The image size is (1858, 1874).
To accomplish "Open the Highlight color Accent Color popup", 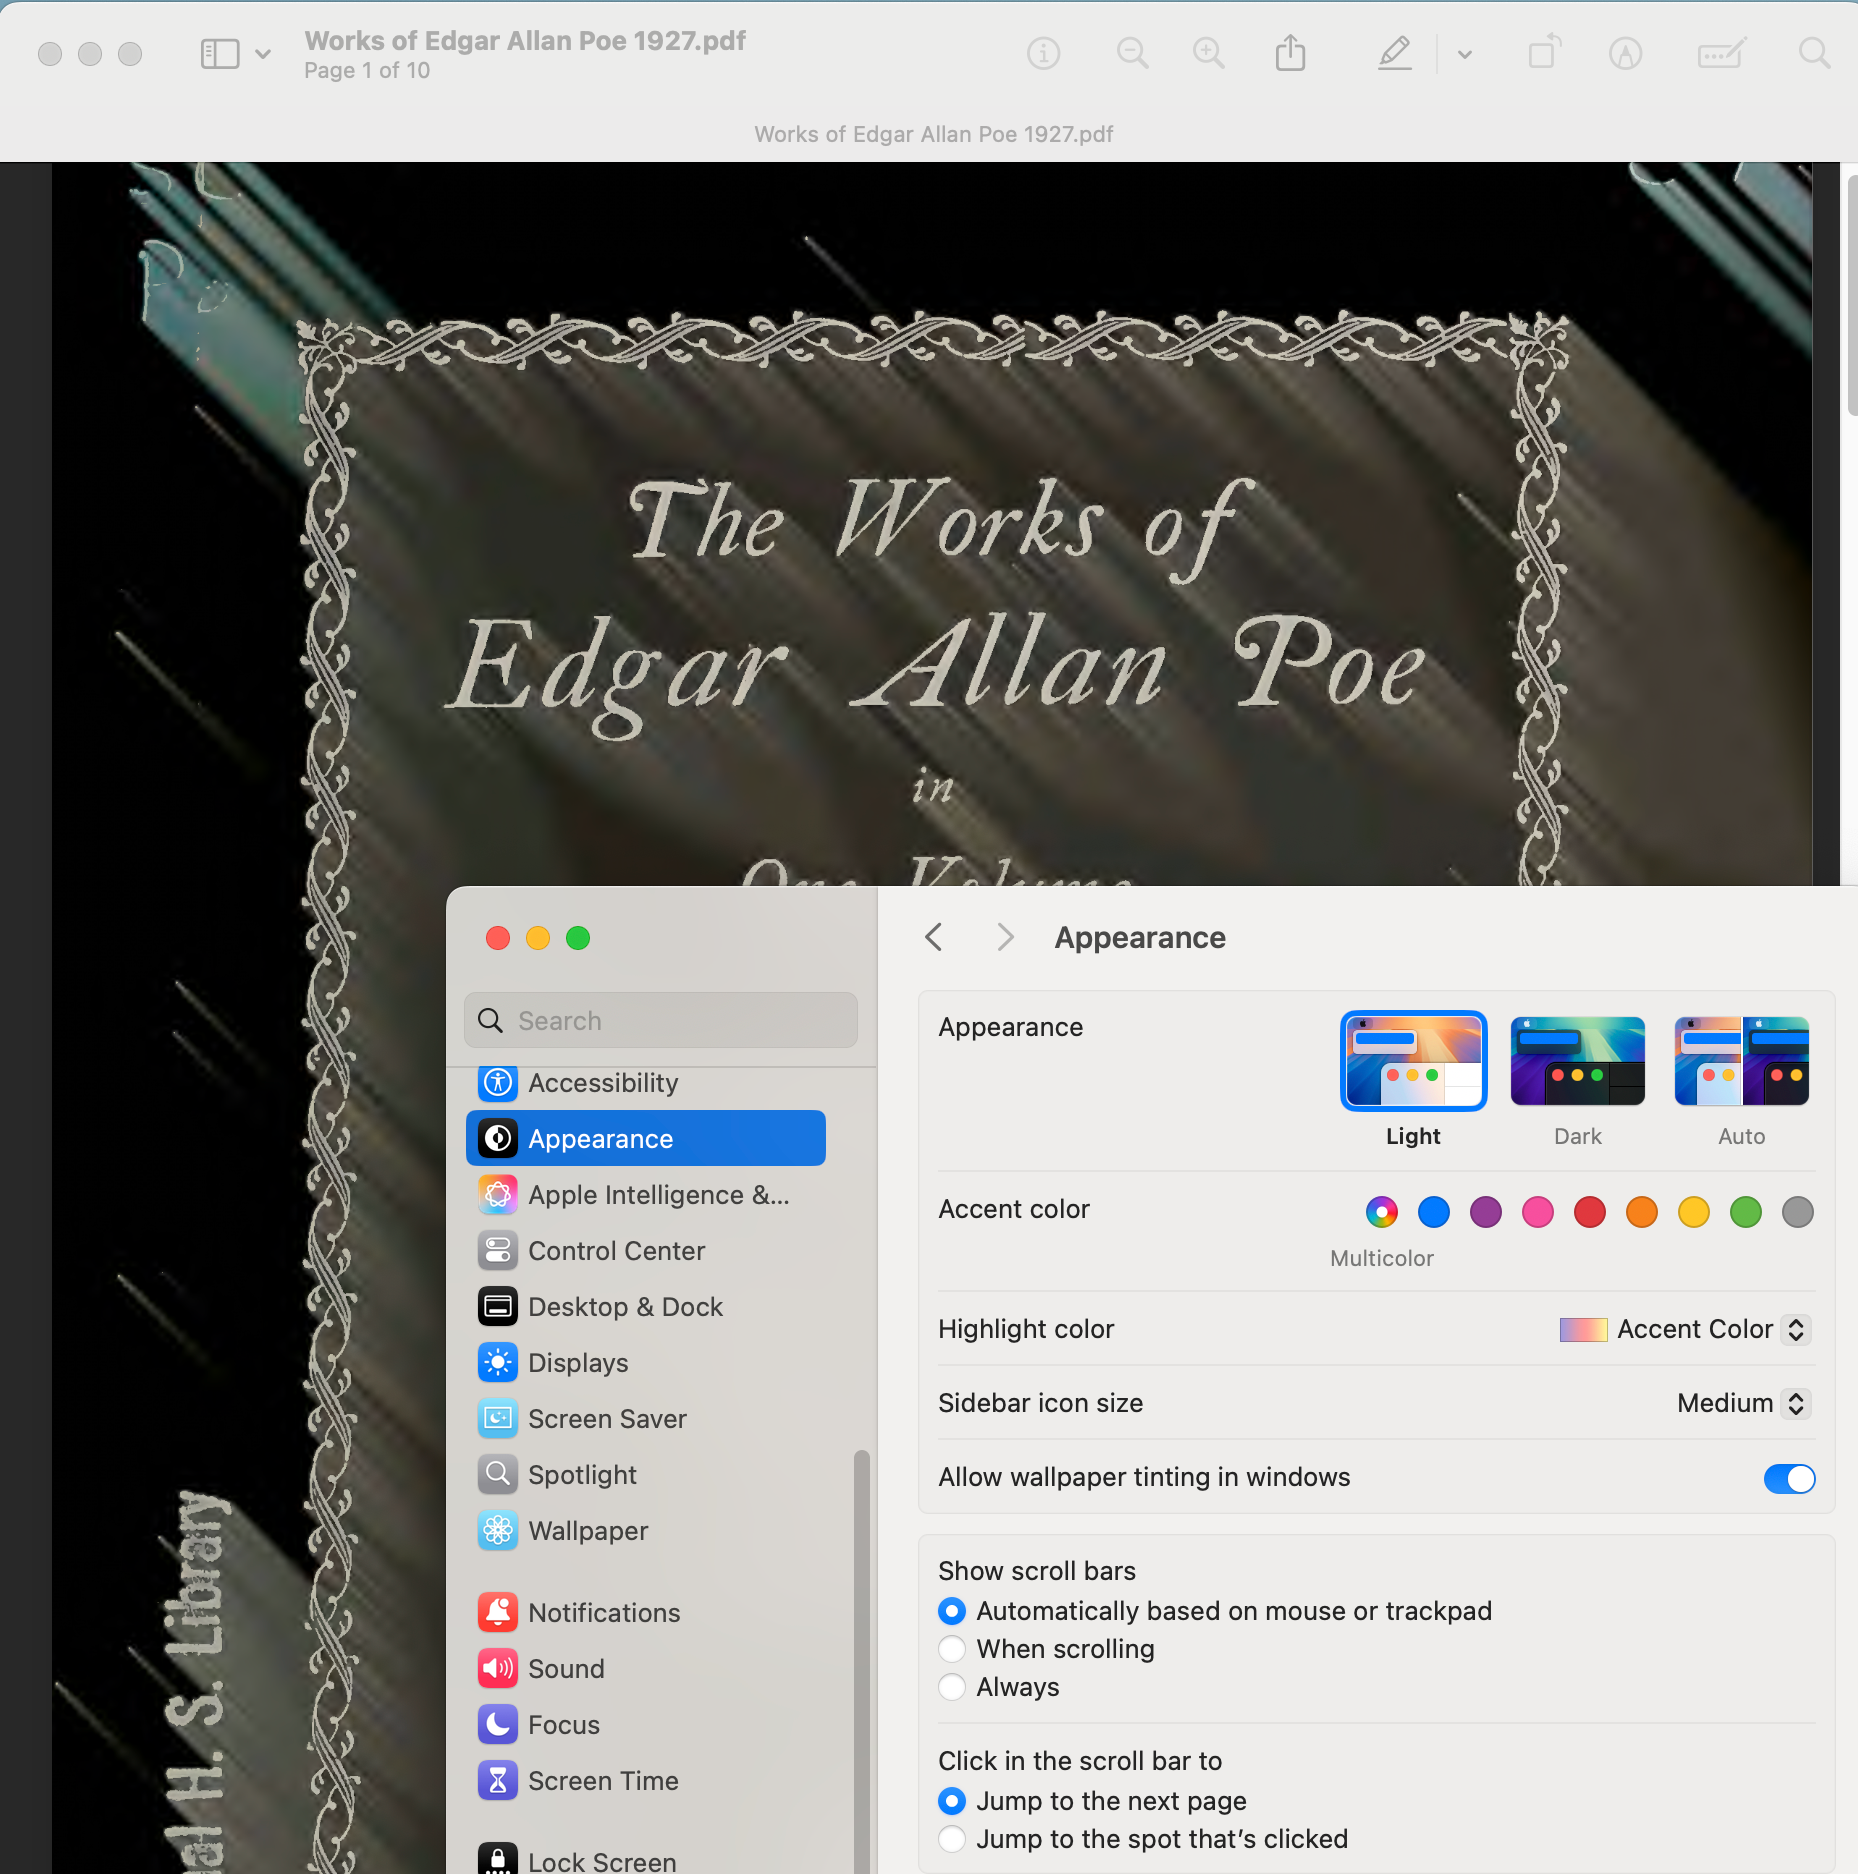I will pos(1685,1329).
